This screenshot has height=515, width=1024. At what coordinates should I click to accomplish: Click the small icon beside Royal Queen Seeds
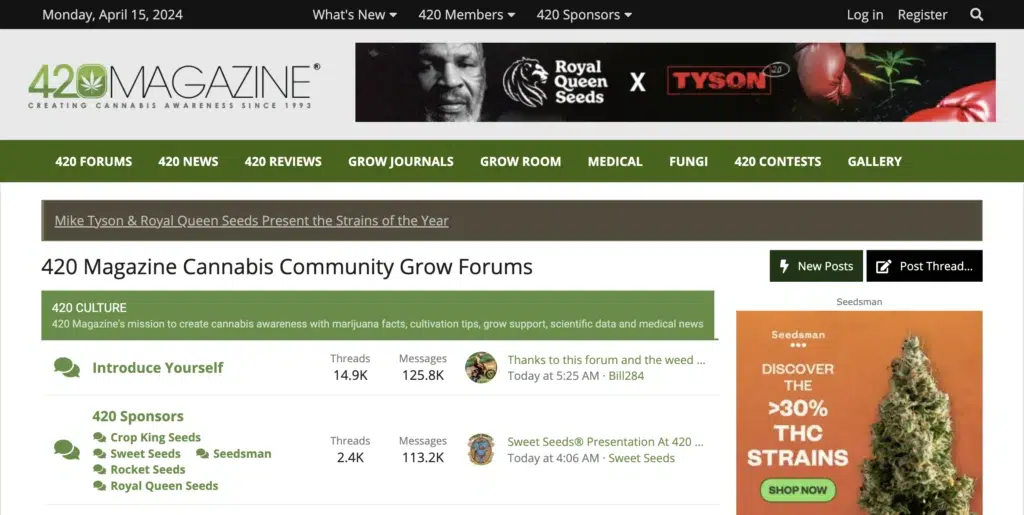coord(99,486)
